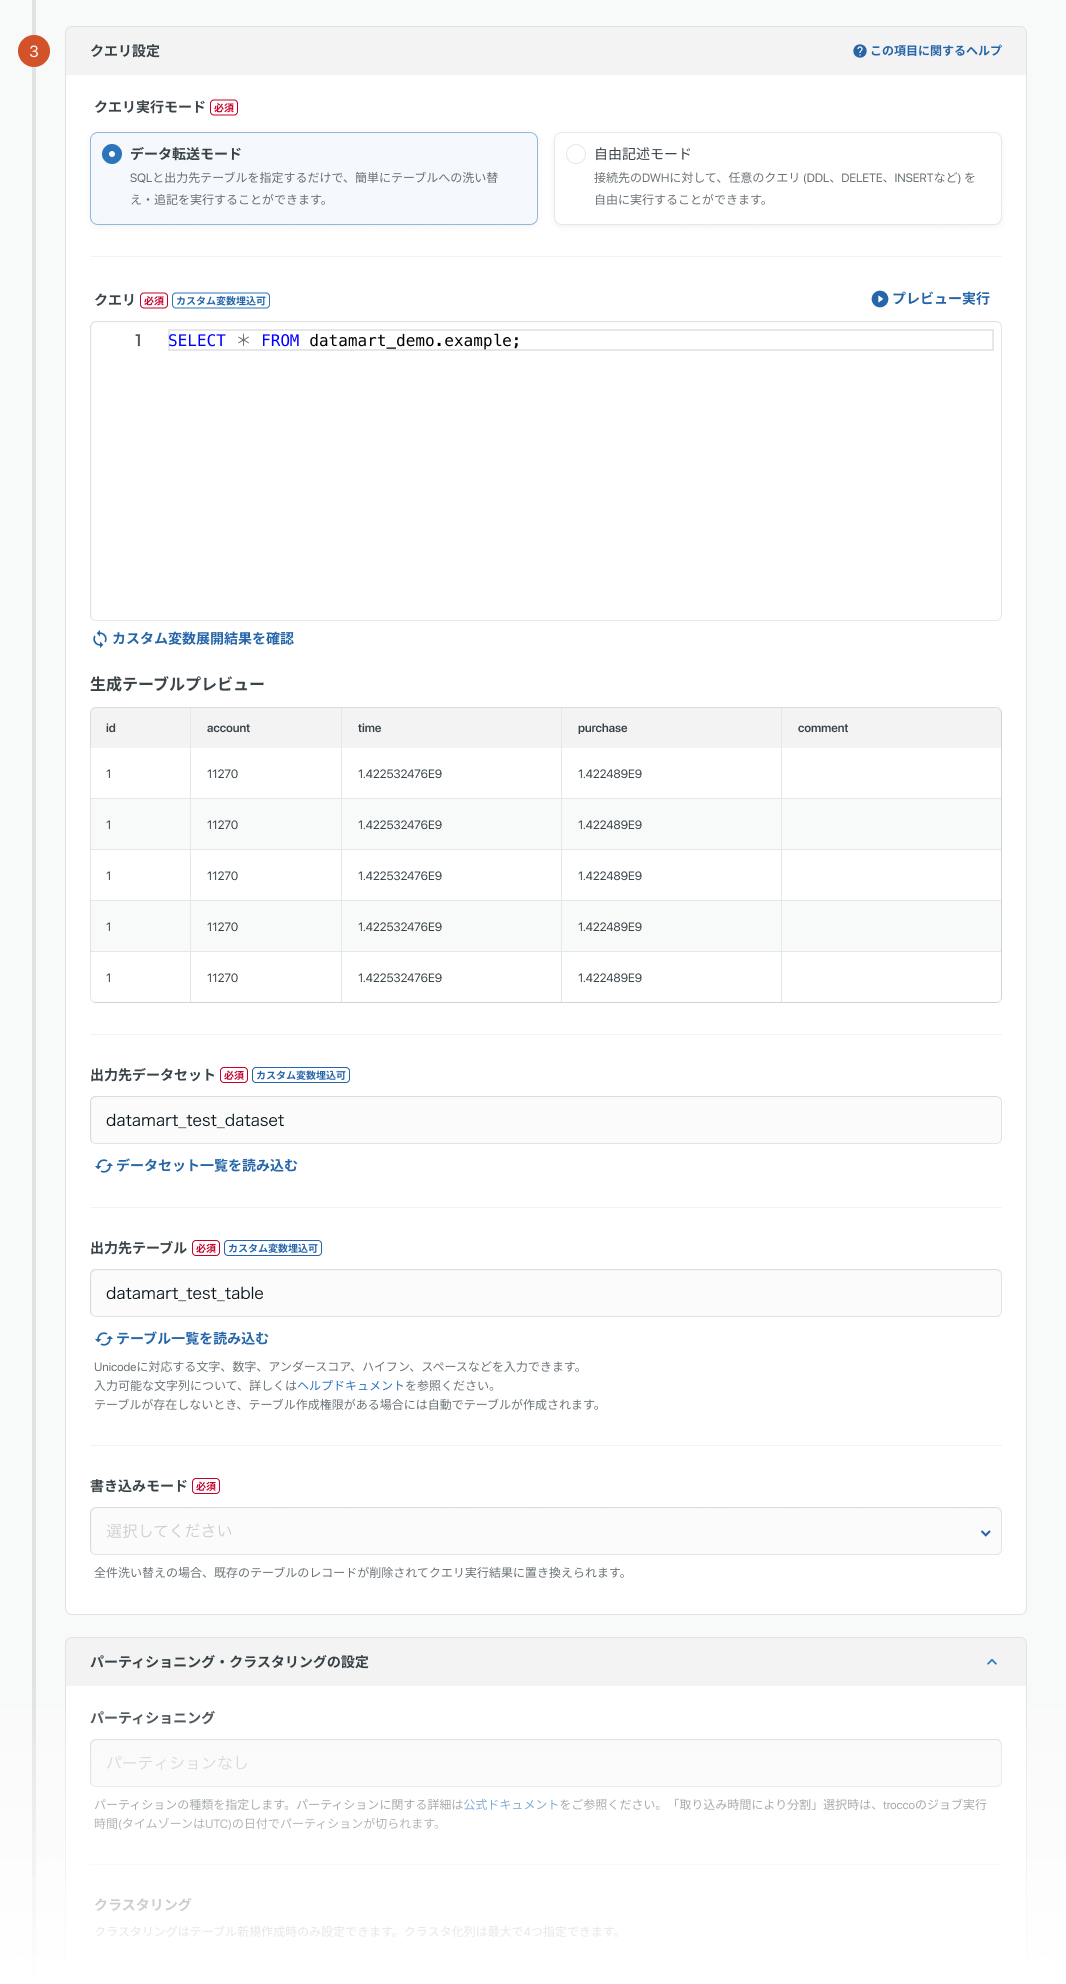Click the preview run play icon
Screen dimensions: 1066x1984
coord(879,299)
